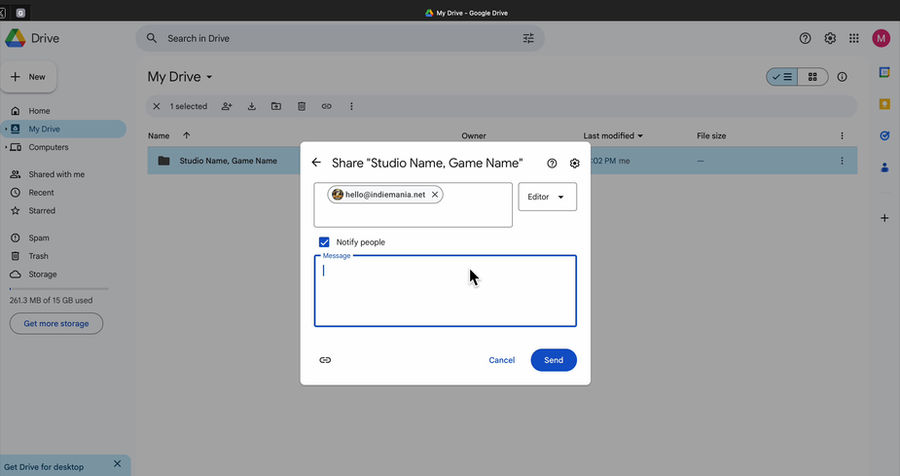Image resolution: width=900 pixels, height=476 pixels.
Task: Open the Spam section
Action: (x=38, y=238)
